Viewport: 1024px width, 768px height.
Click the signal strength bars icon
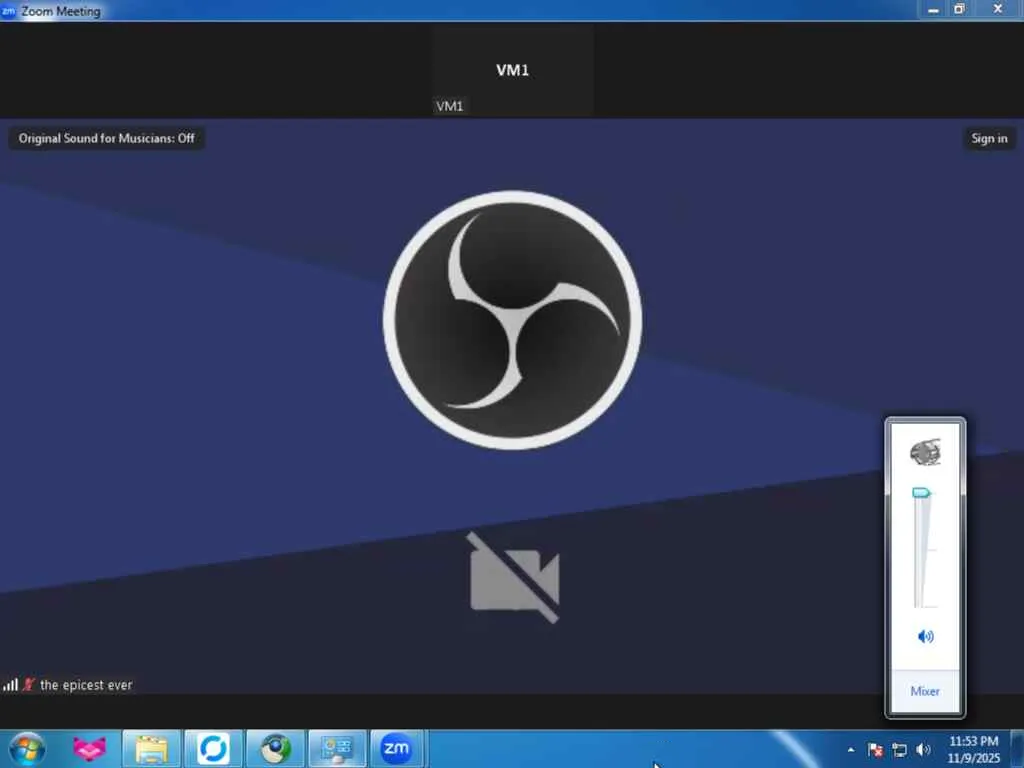point(10,684)
